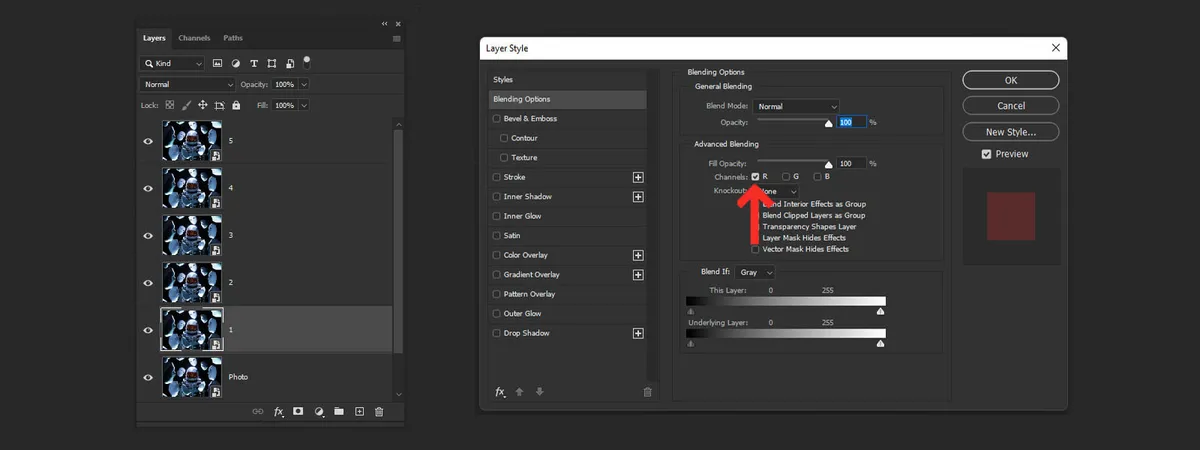The height and width of the screenshot is (450, 1200).
Task: Prevent artboard auto-nesting lock icon
Action: 220,105
